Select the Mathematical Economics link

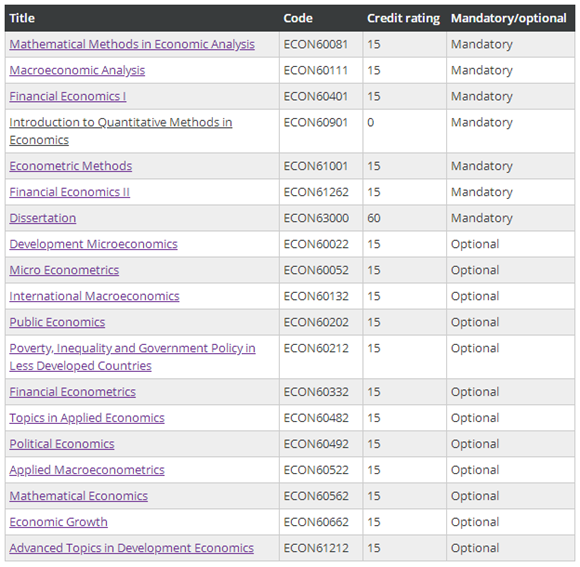[x=78, y=496]
